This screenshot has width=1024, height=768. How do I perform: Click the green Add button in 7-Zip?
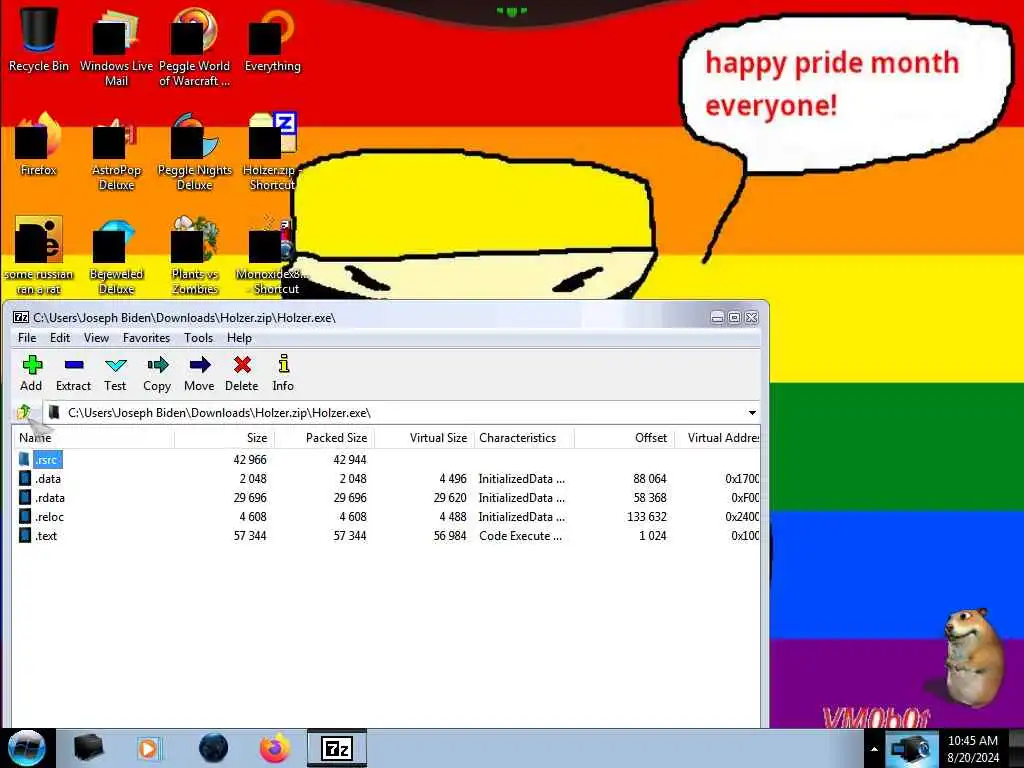[x=31, y=373]
